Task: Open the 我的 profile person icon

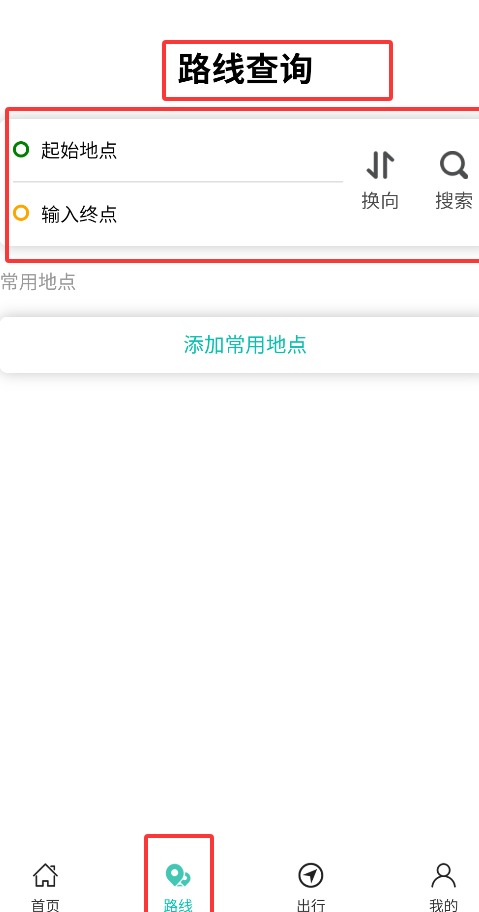Action: tap(443, 875)
